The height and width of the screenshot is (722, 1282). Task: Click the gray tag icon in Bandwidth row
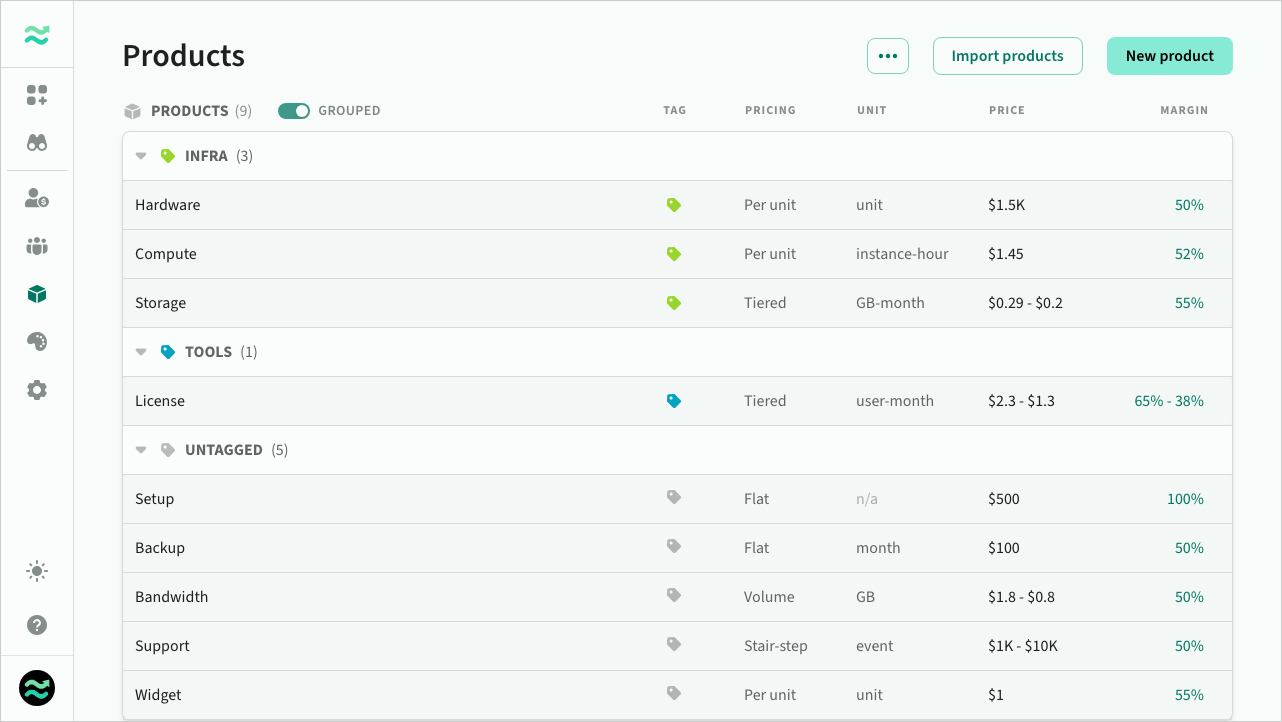pos(674,595)
